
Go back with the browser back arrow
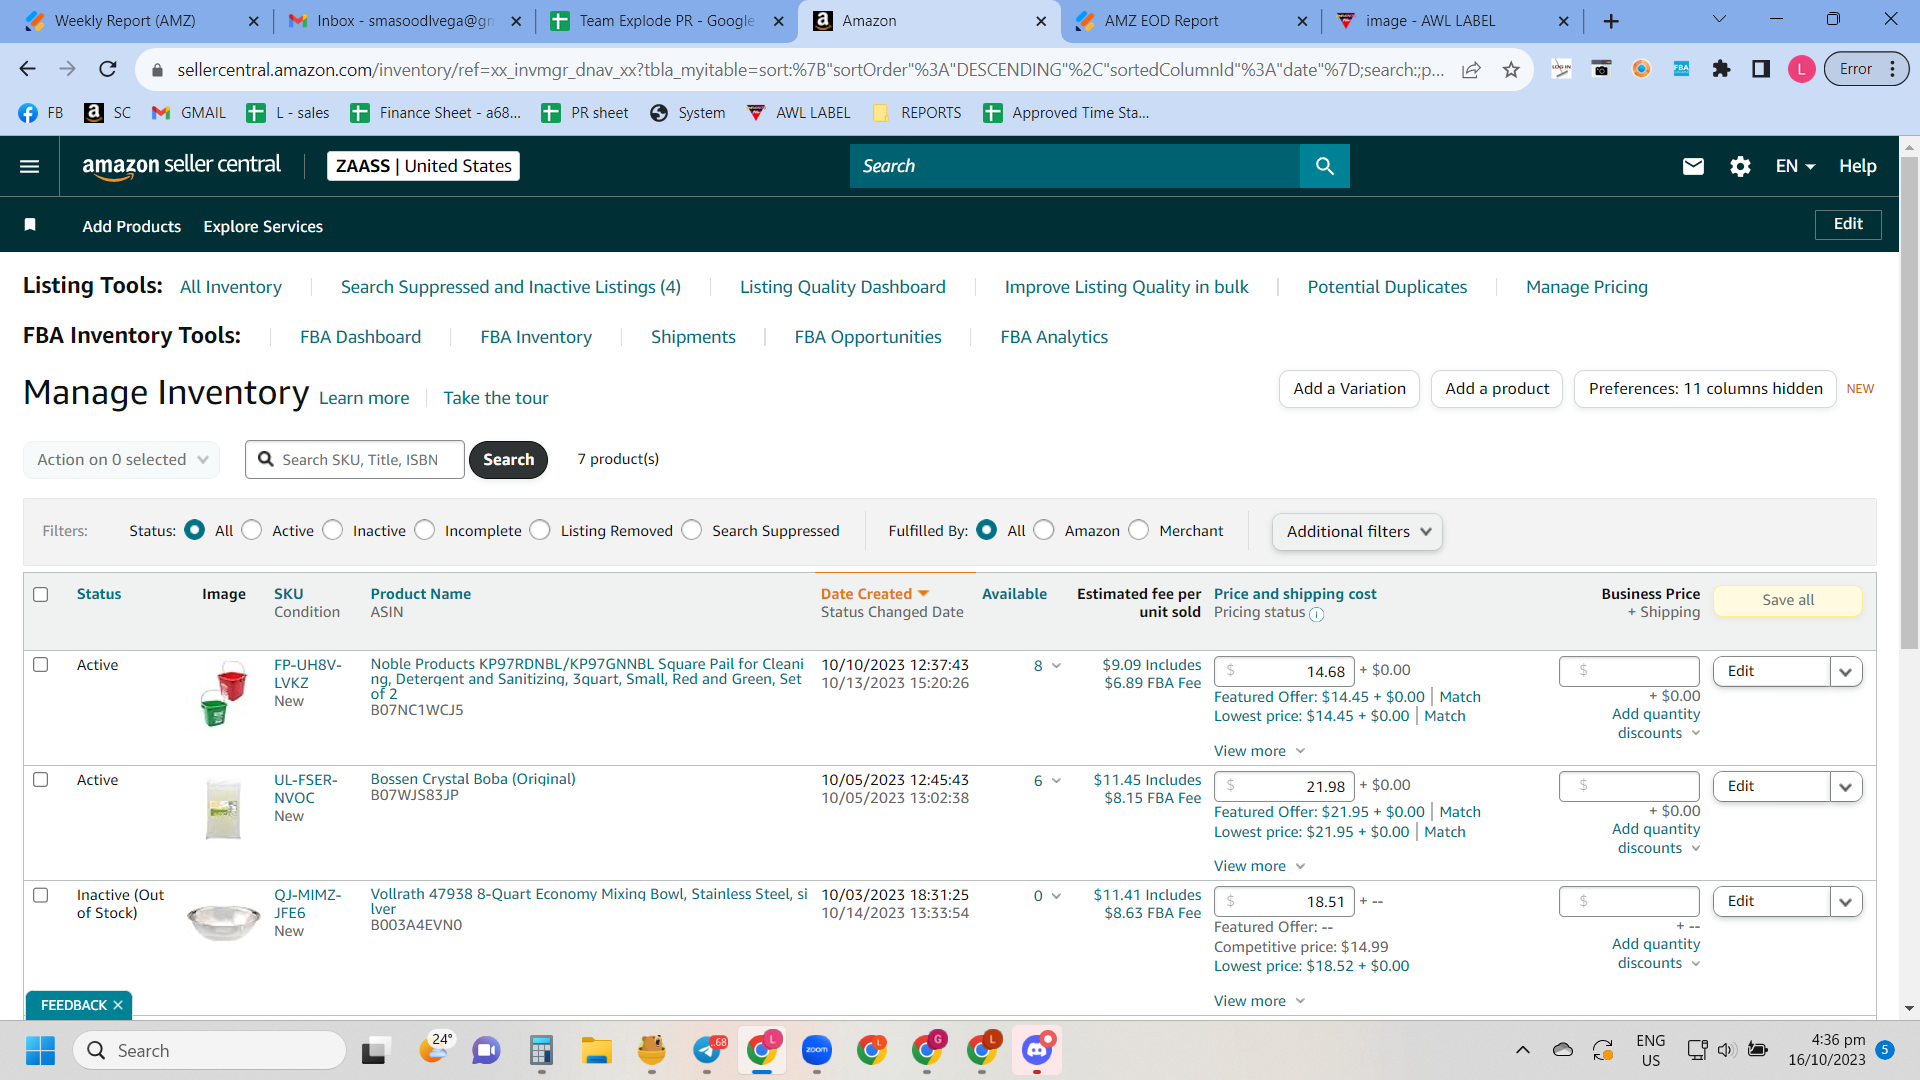click(27, 69)
